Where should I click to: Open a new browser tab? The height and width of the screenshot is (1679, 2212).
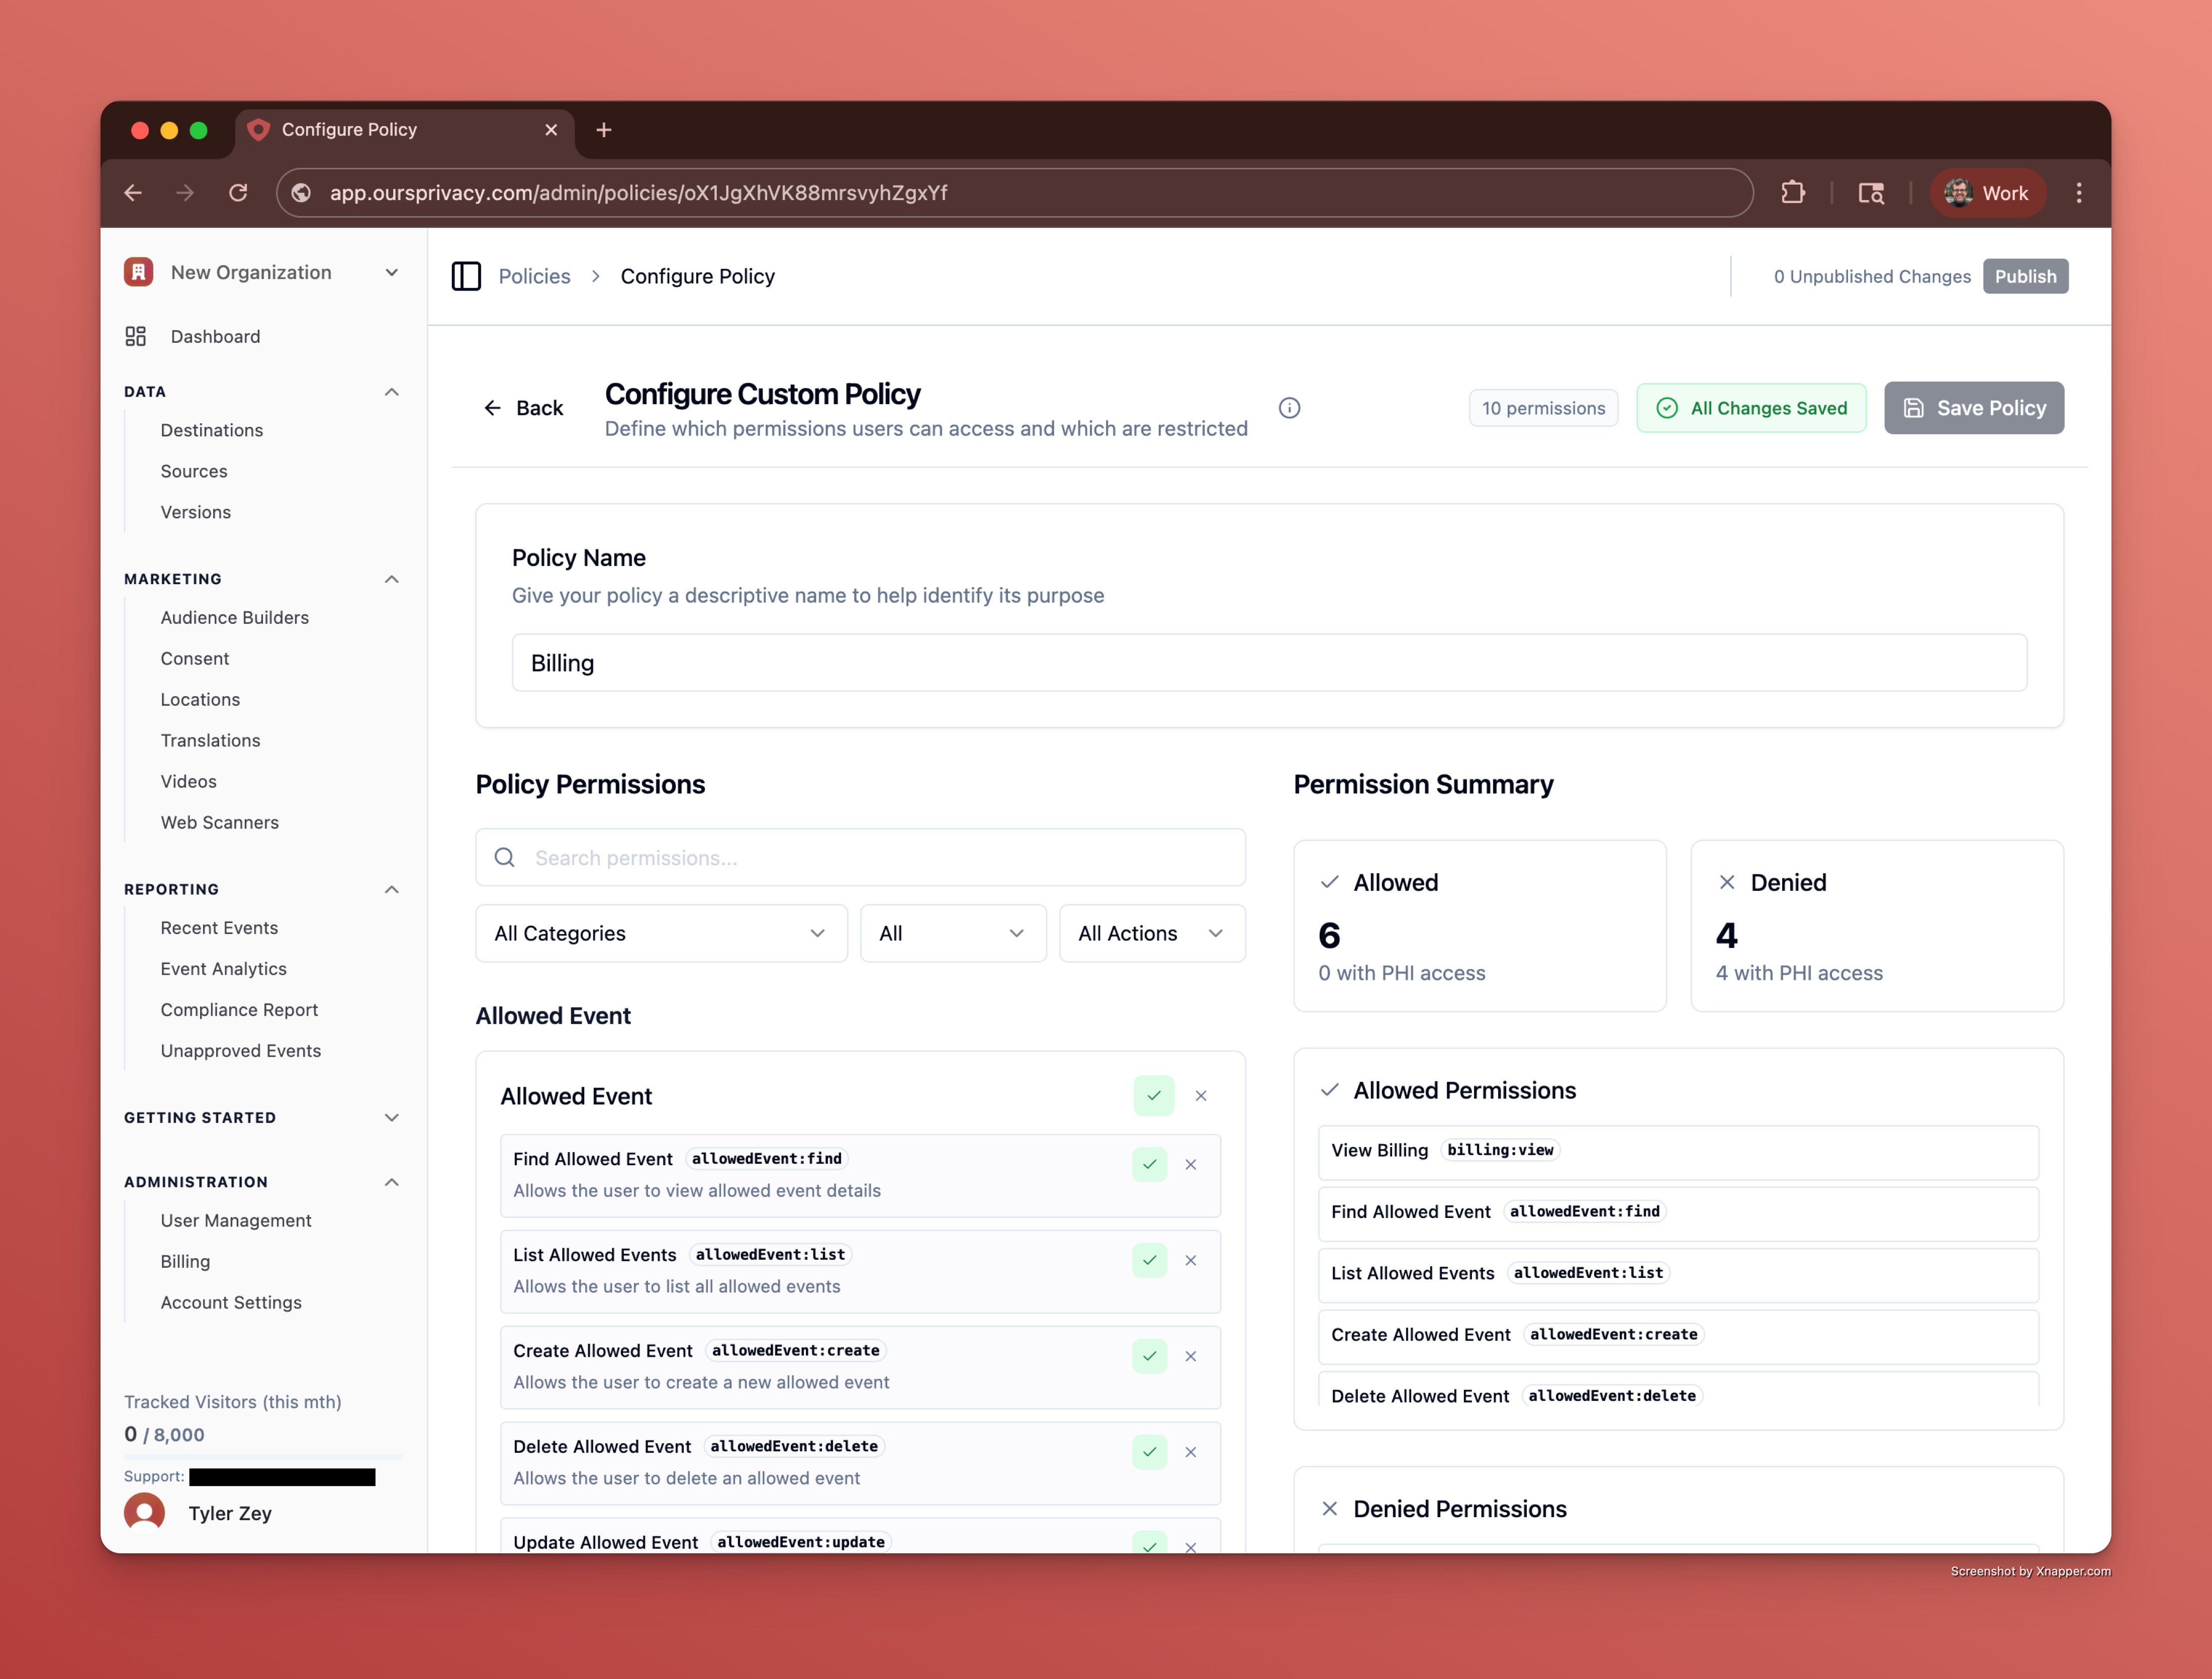(603, 130)
